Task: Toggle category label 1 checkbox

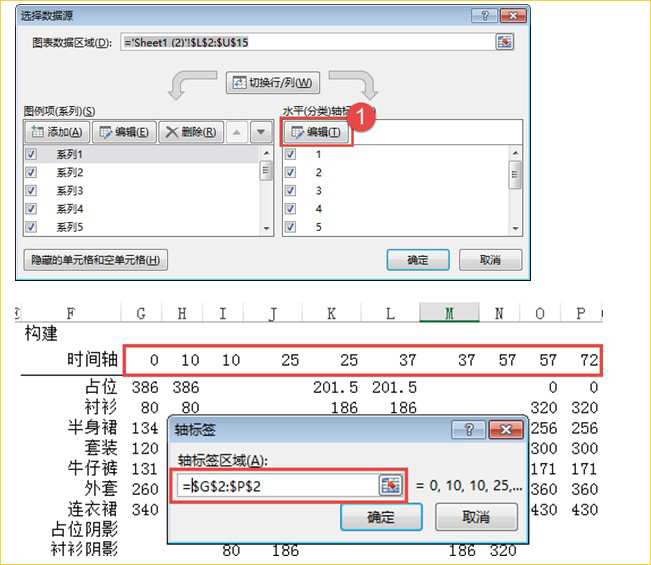Action: tap(290, 154)
